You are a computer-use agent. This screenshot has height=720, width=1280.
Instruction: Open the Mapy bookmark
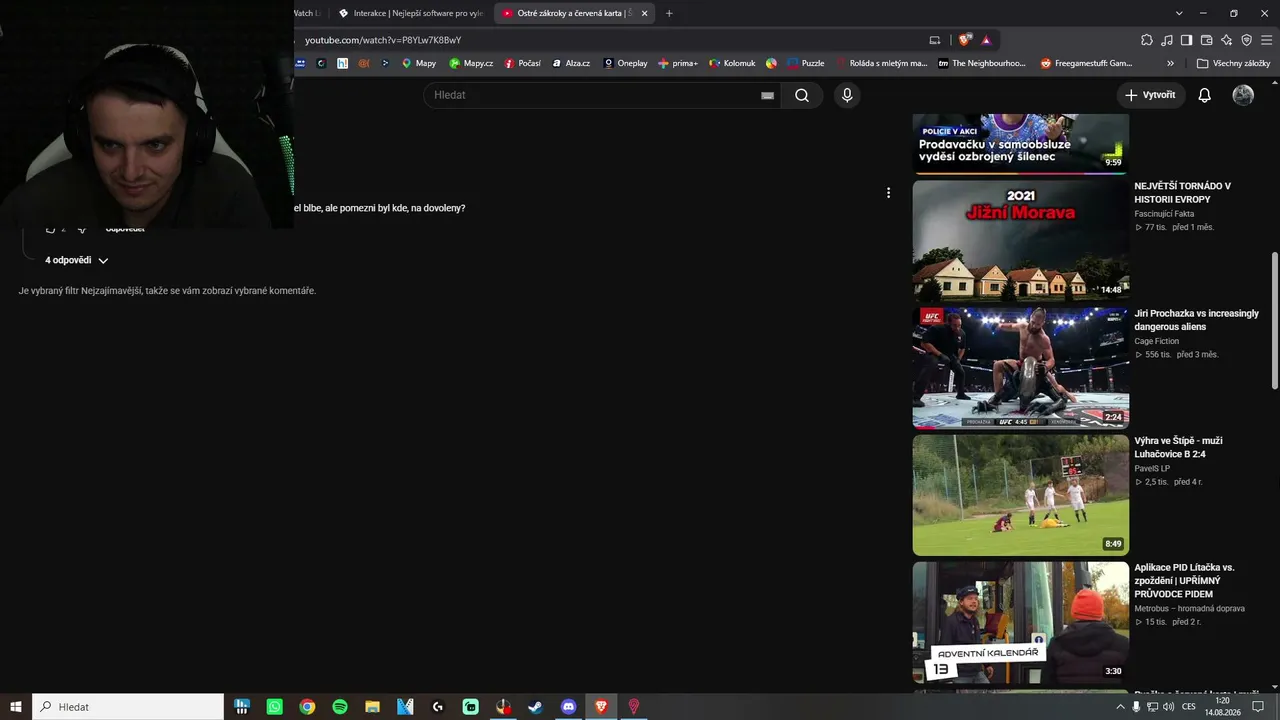(x=418, y=63)
